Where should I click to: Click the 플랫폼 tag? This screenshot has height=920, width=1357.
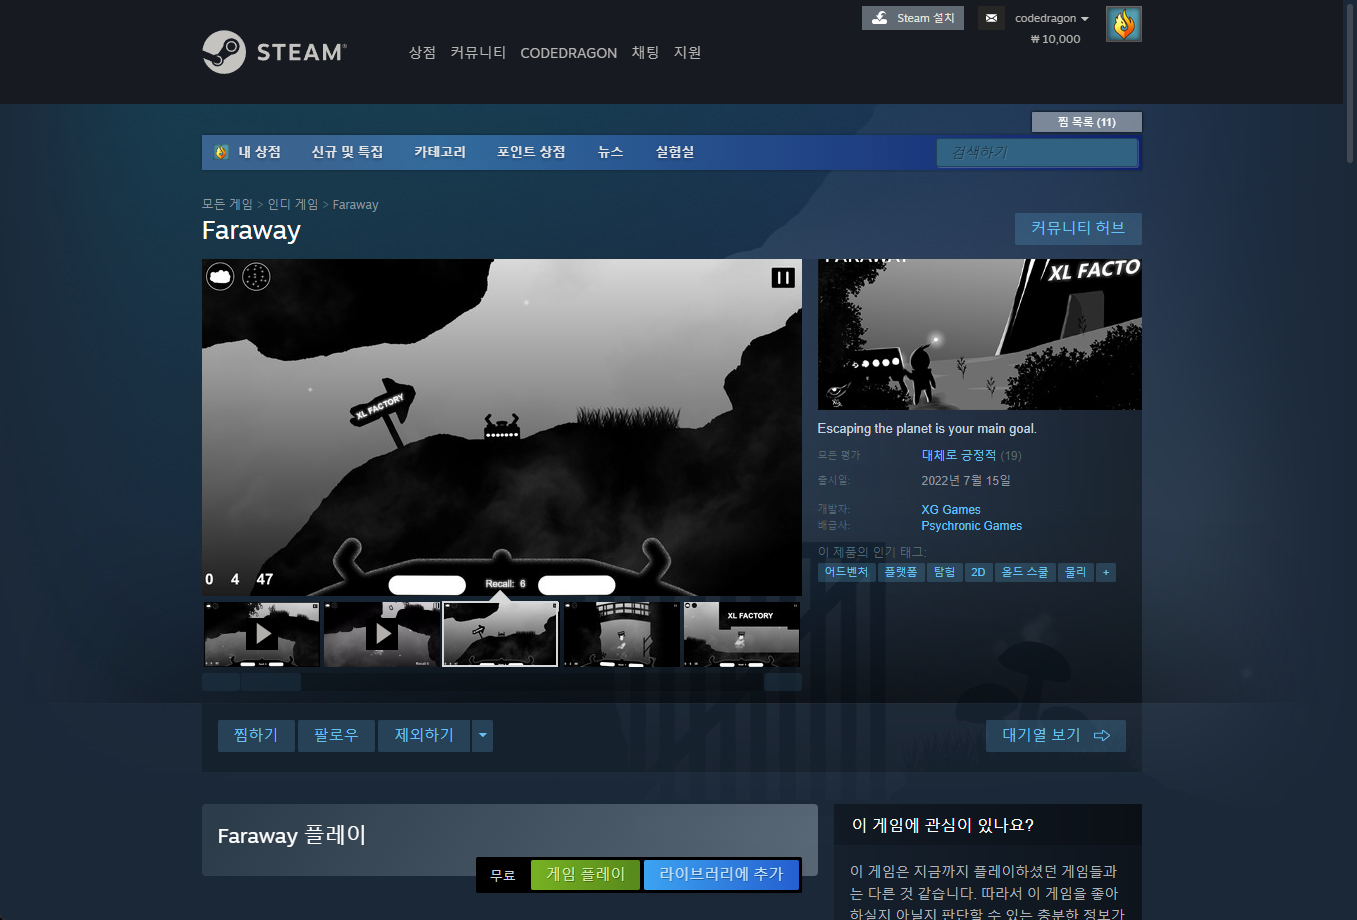coord(901,572)
